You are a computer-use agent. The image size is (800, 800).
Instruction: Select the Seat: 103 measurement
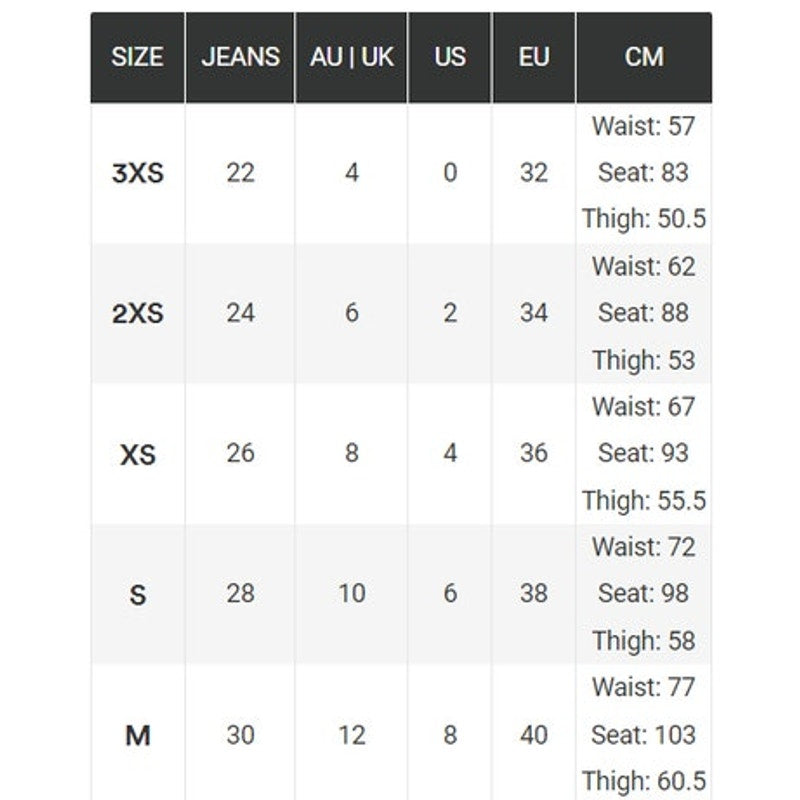click(643, 735)
